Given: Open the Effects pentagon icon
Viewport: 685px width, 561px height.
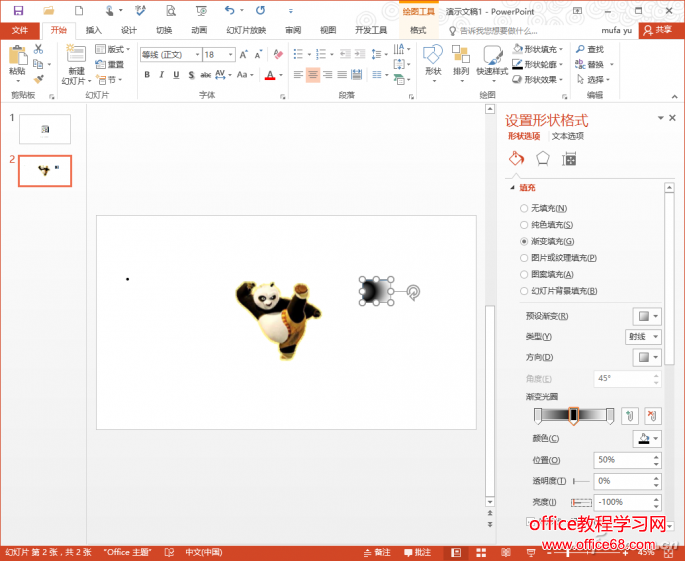Looking at the screenshot, I should point(543,158).
